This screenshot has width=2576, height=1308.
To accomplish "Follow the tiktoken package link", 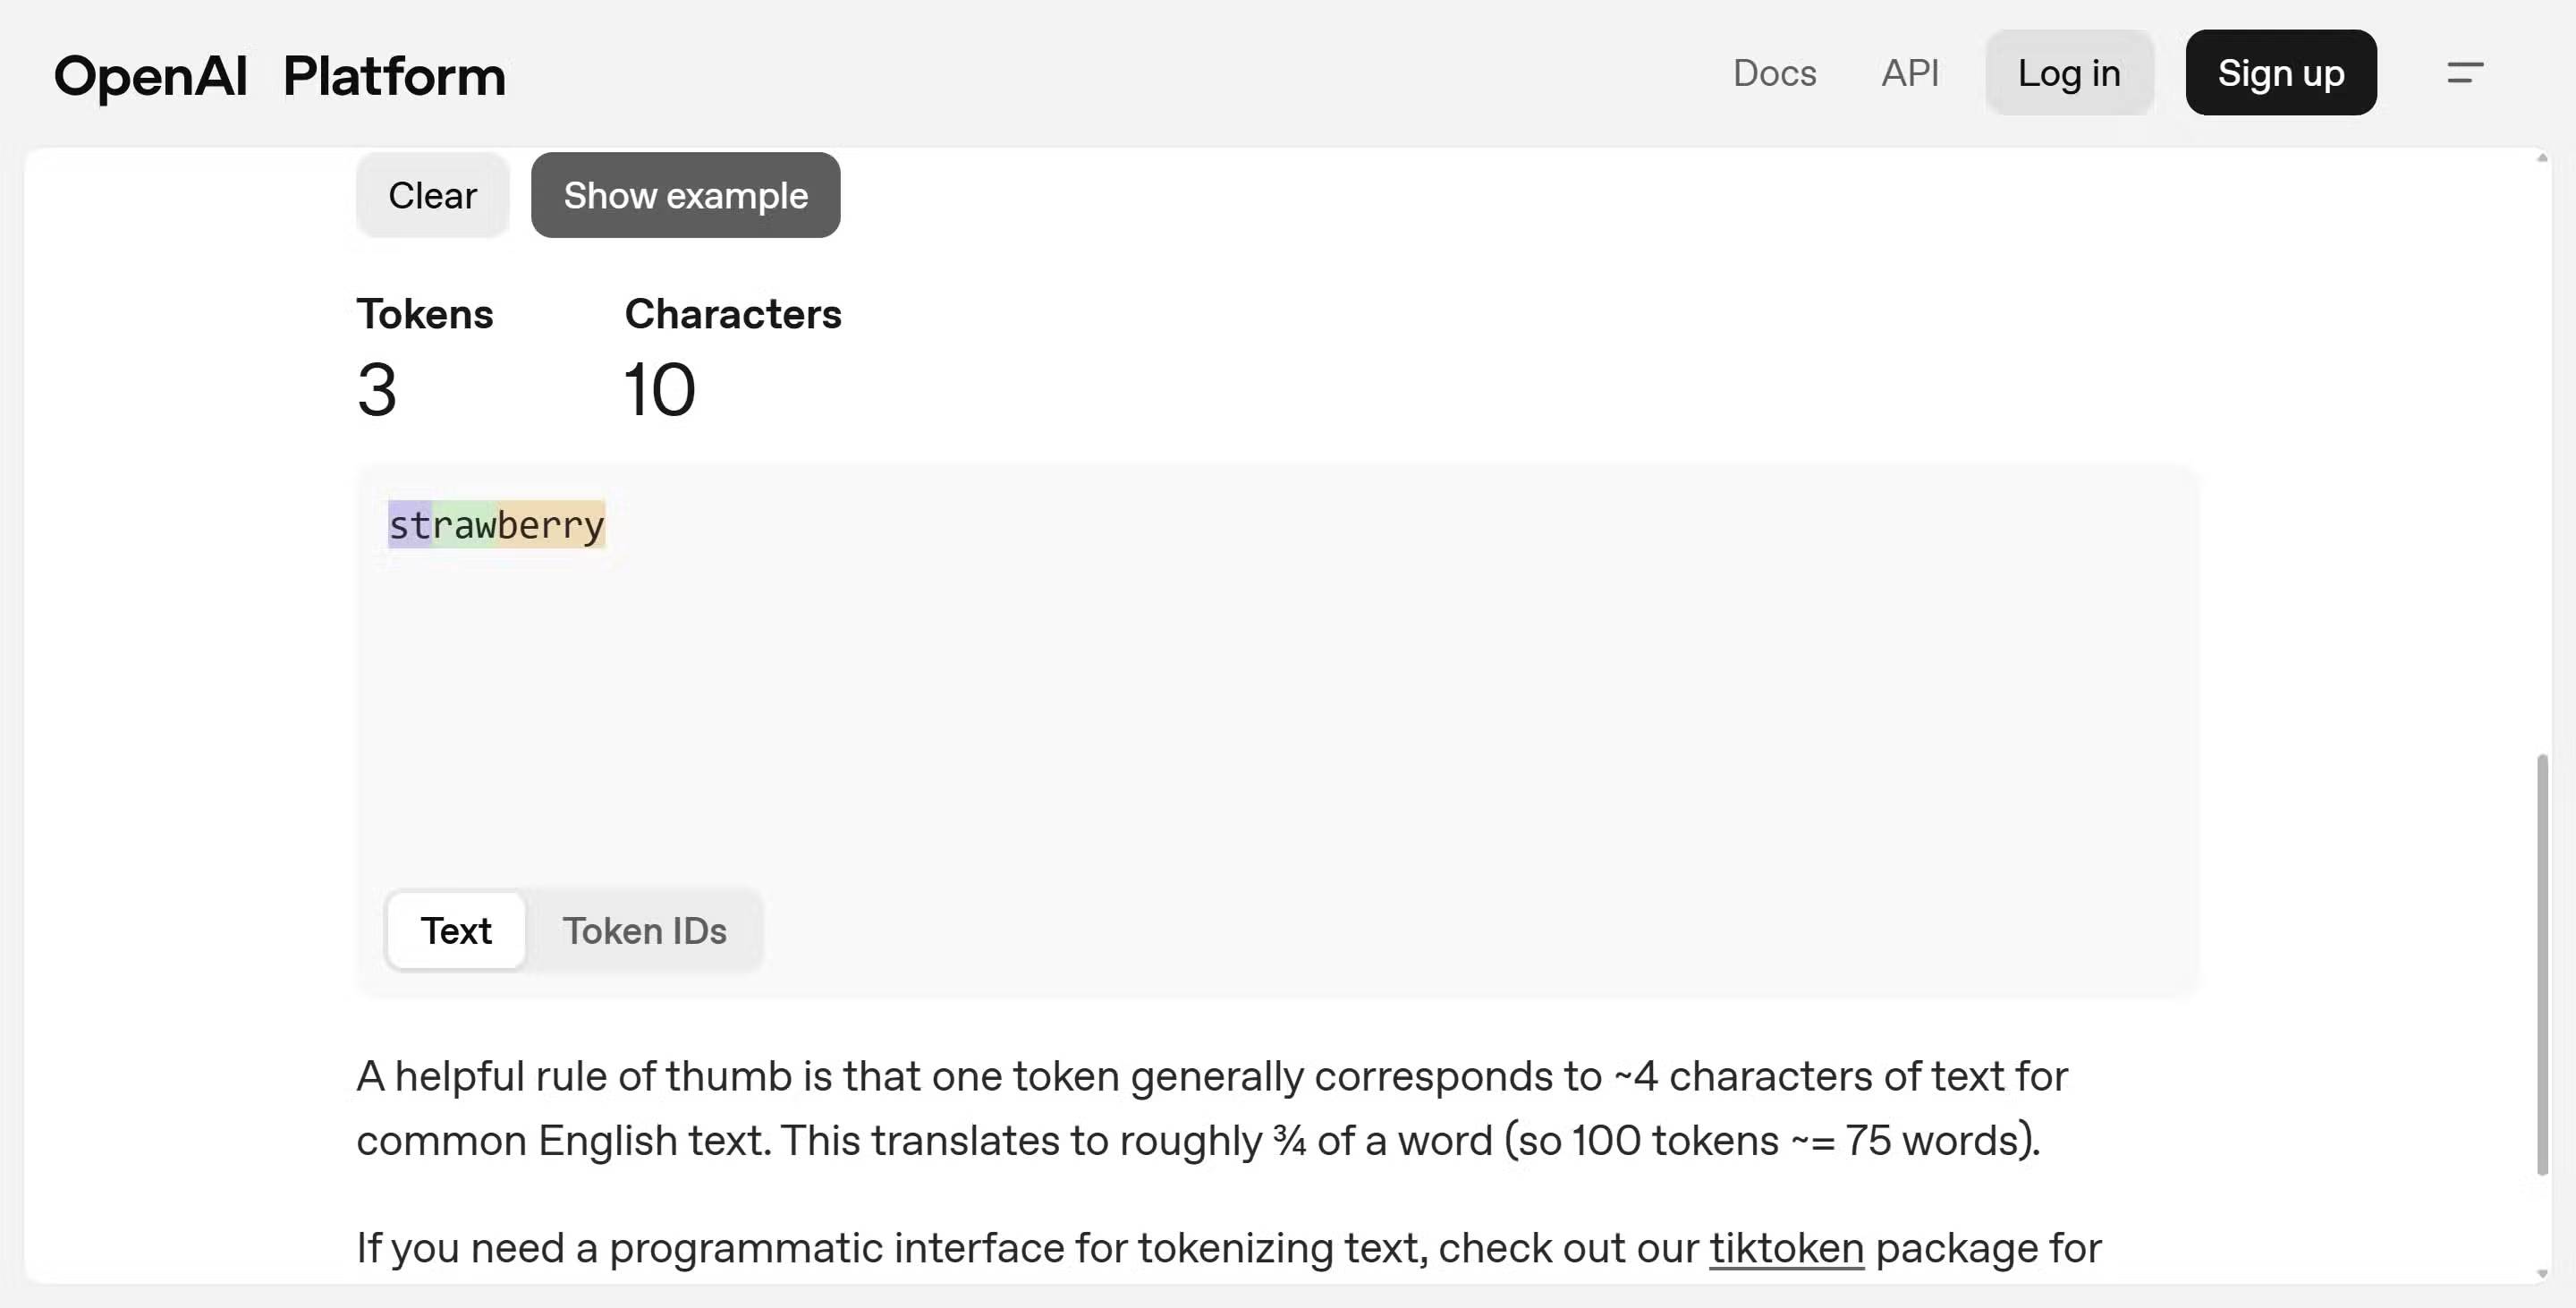I will pyautogui.click(x=1786, y=1248).
